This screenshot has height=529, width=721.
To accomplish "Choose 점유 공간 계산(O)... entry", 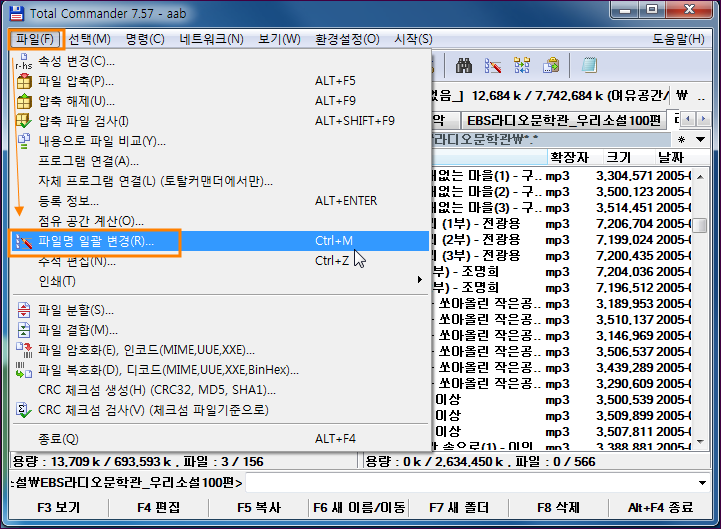I will [x=220, y=221].
